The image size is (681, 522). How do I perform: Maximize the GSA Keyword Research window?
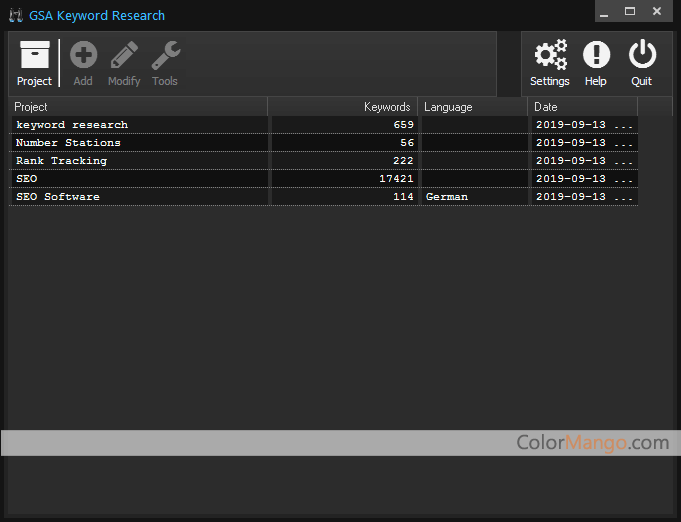click(x=630, y=11)
